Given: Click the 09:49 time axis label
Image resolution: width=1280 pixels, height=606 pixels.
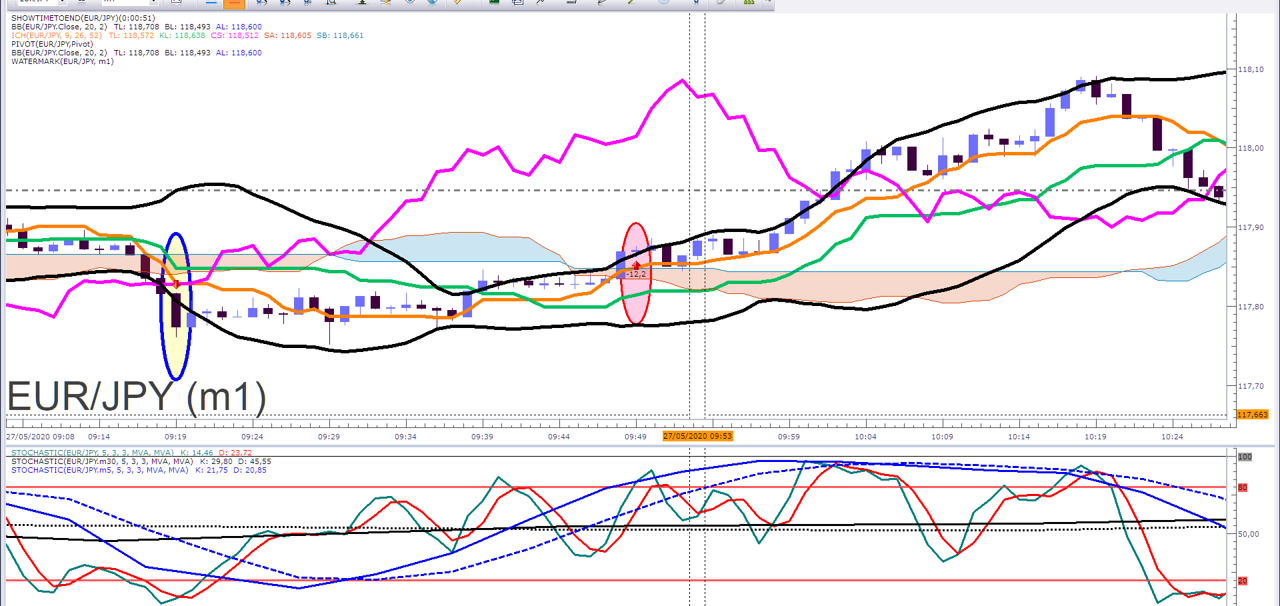Looking at the screenshot, I should 635,436.
